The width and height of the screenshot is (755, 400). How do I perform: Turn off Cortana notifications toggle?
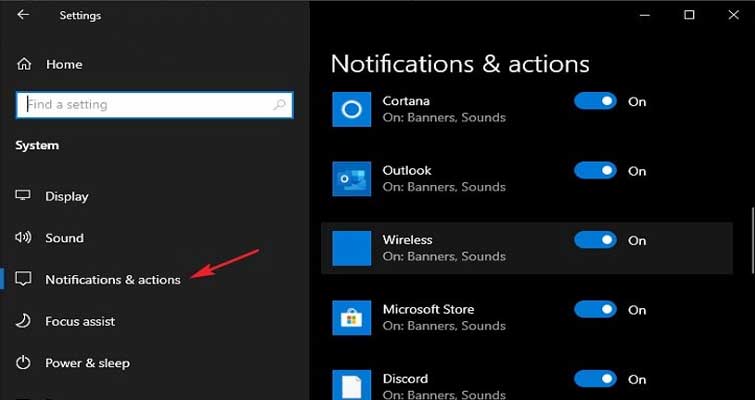[595, 101]
